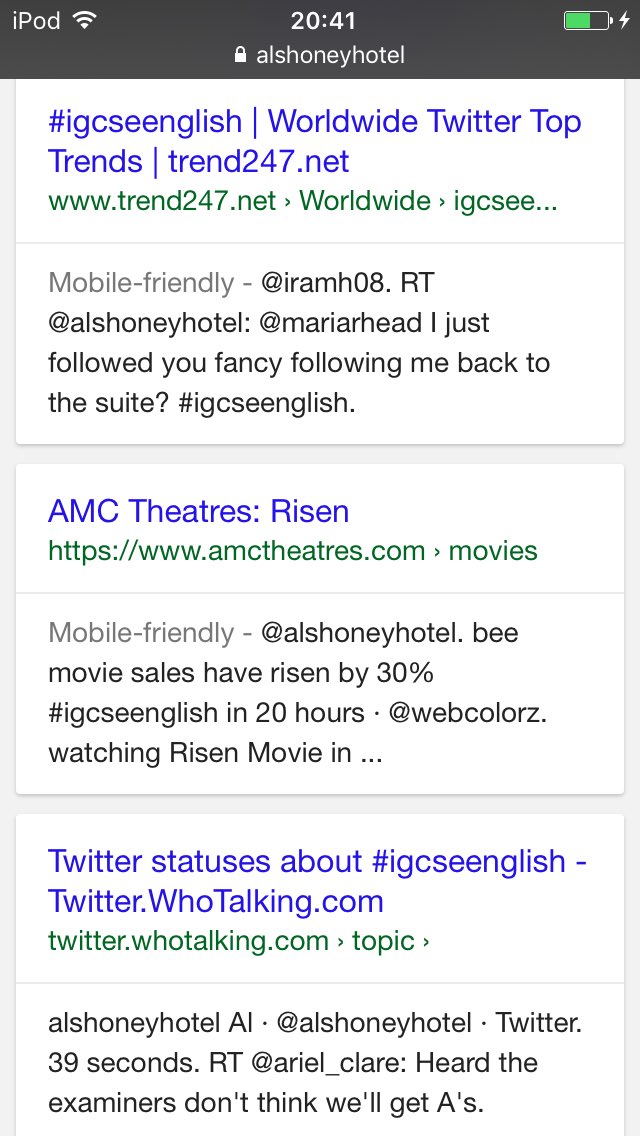Tap Mobile-friendly label in AMC result

[141, 632]
